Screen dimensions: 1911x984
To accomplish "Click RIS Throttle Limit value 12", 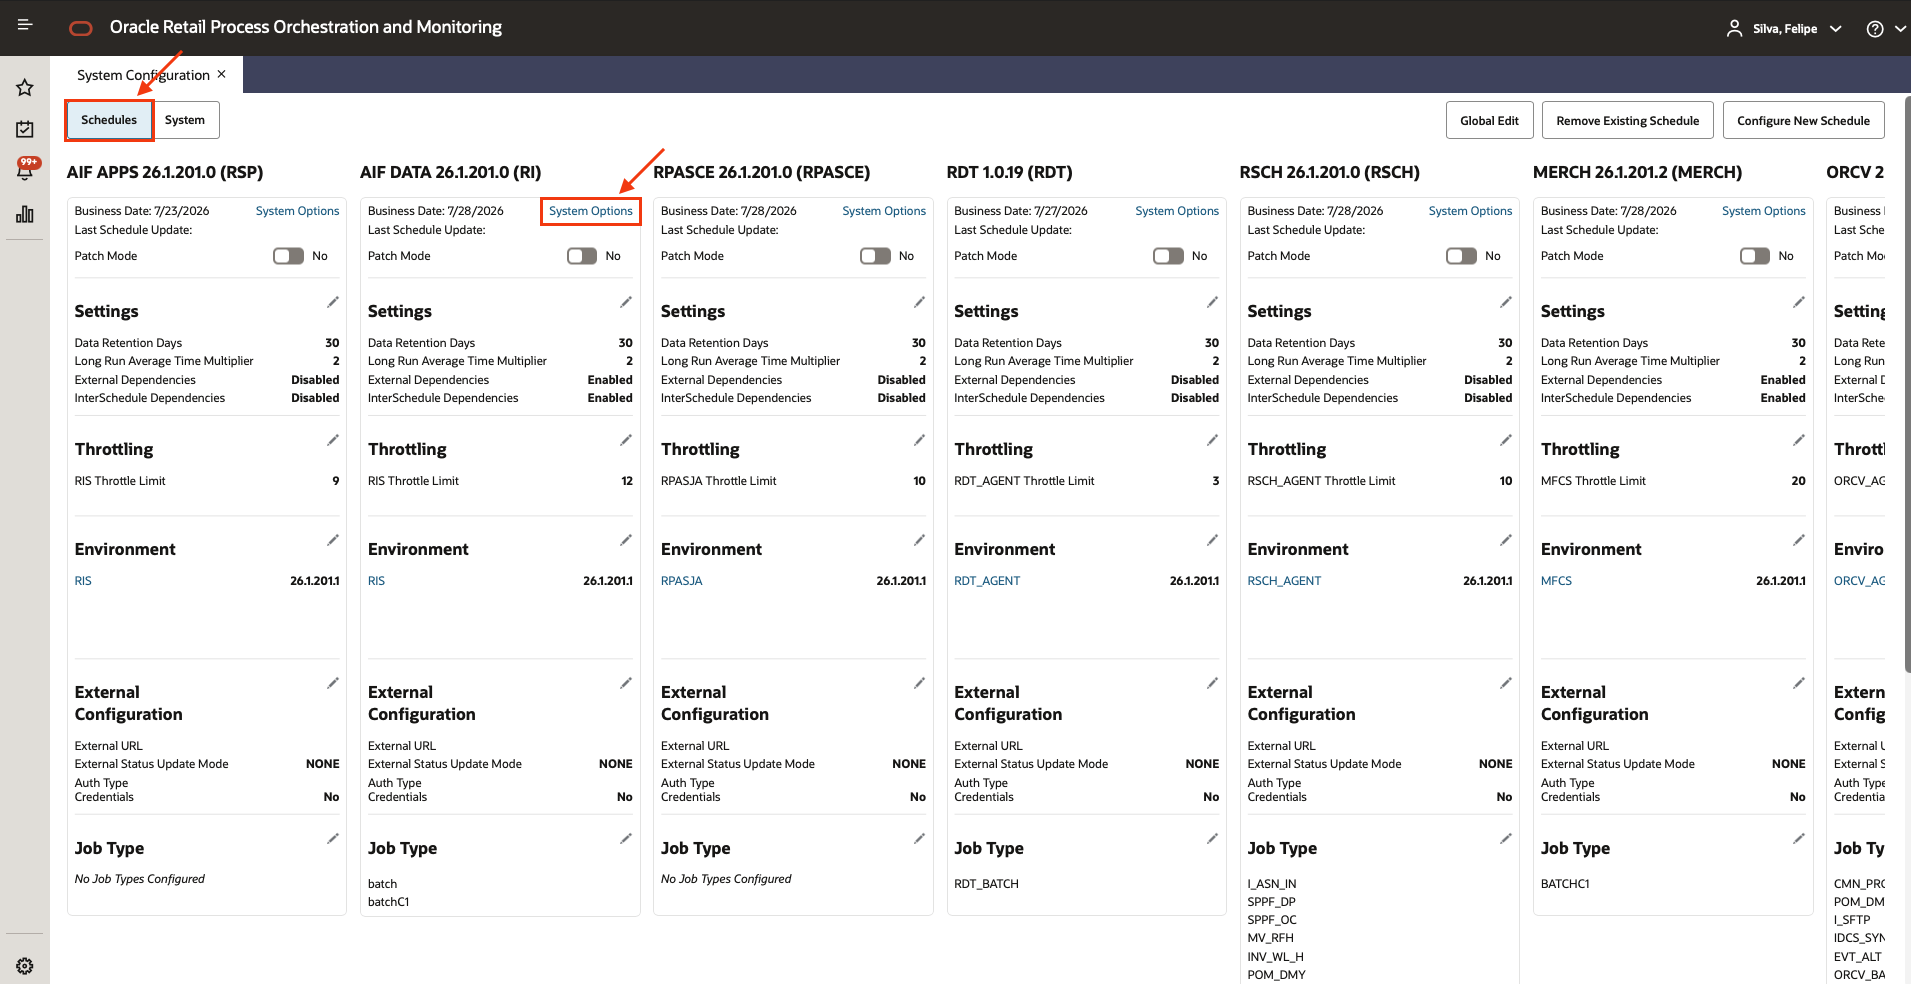I will 627,481.
